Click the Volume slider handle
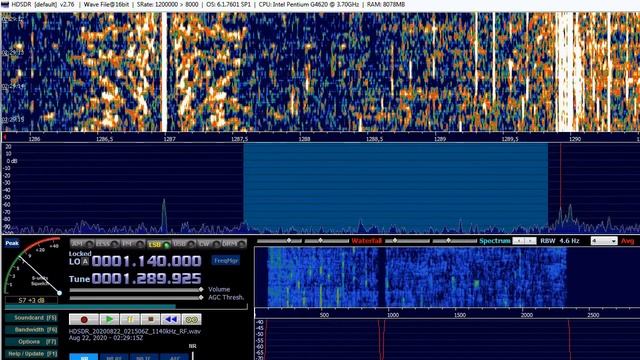The width and height of the screenshot is (640, 360). tap(200, 289)
